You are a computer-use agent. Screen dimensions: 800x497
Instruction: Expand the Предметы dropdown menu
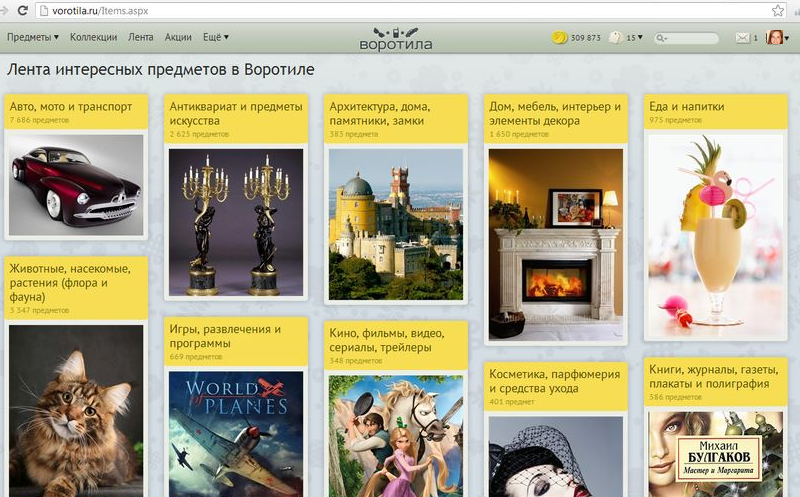[33, 37]
